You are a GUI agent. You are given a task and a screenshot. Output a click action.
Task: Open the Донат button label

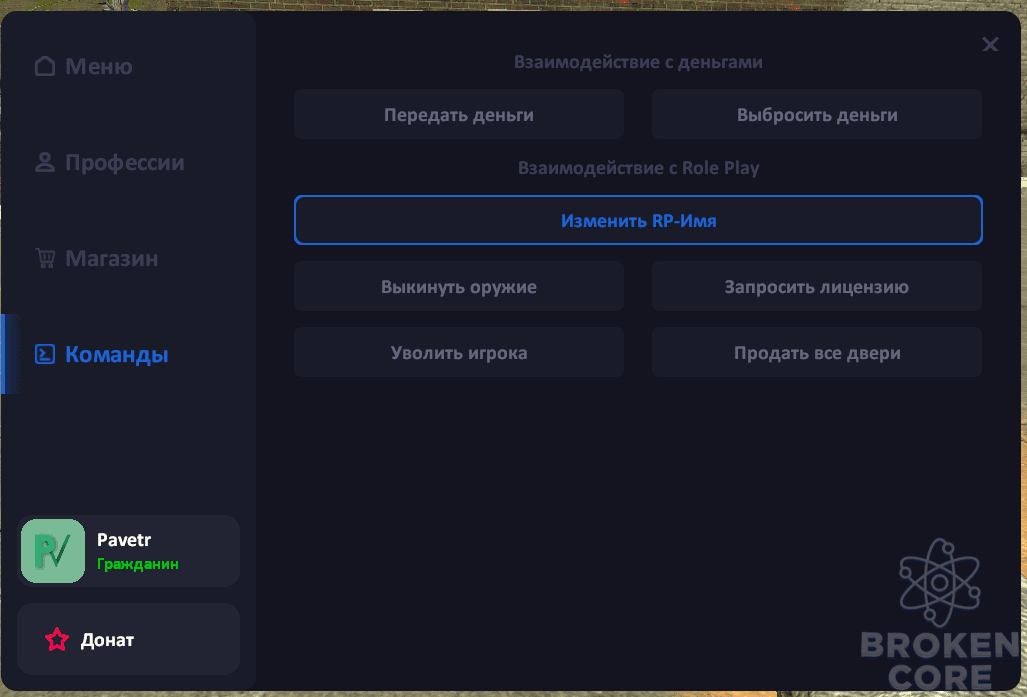point(107,640)
